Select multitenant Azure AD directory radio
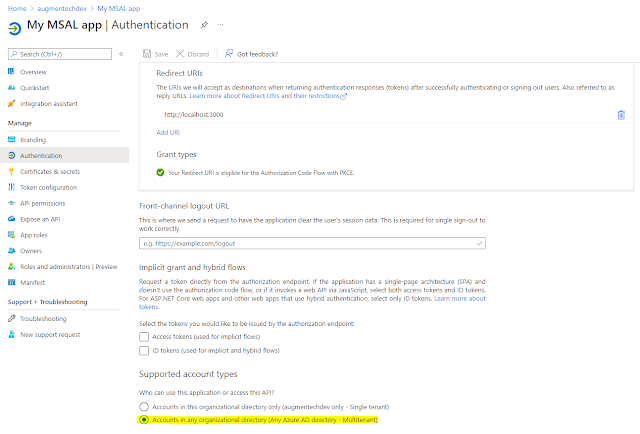 (x=144, y=420)
